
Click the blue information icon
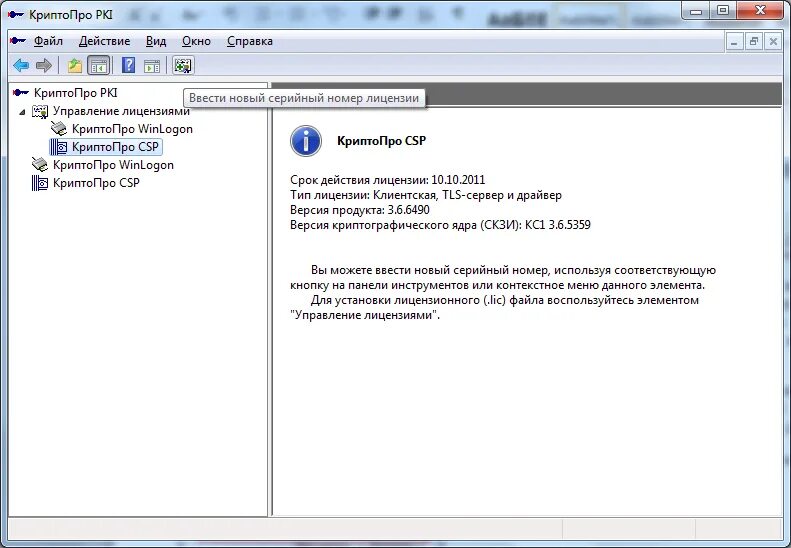(x=306, y=141)
